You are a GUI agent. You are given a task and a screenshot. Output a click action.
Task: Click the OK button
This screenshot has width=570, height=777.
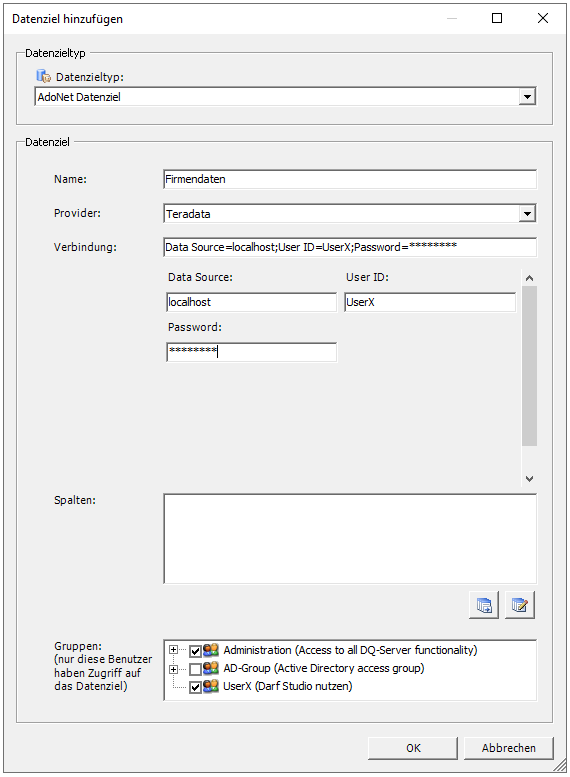[x=412, y=748]
